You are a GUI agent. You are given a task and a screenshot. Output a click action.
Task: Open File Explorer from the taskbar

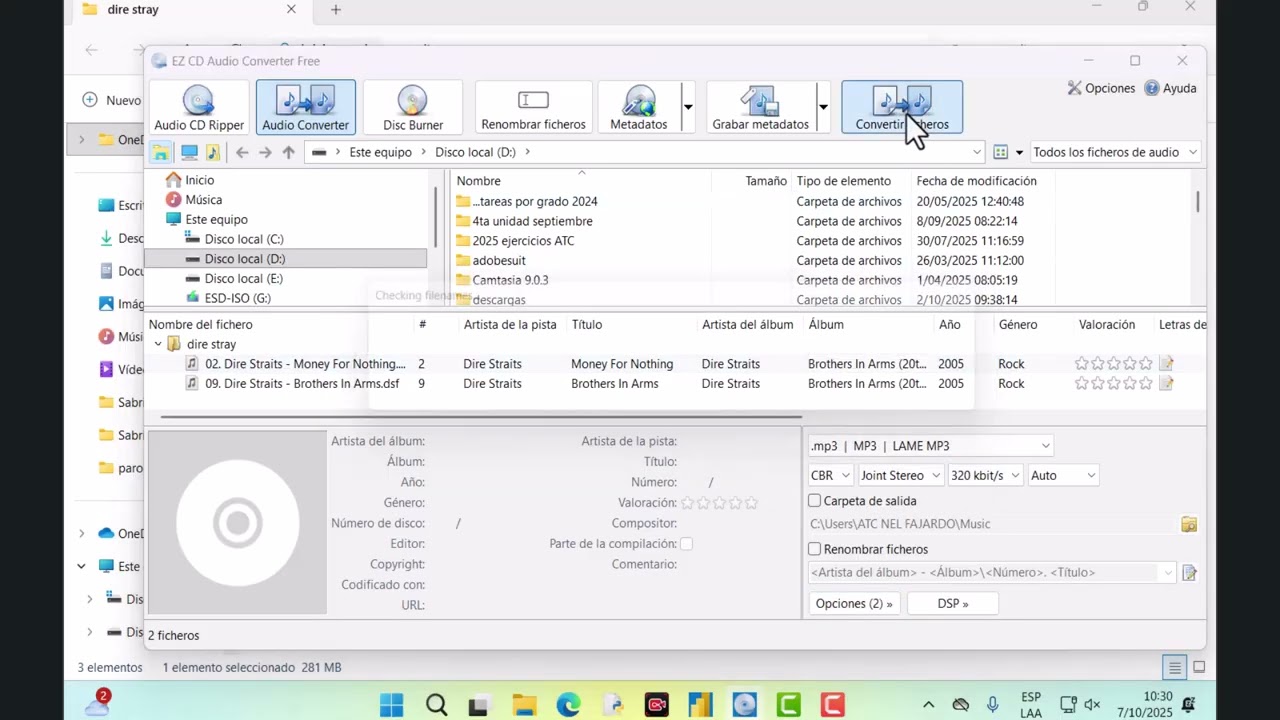[x=524, y=705]
